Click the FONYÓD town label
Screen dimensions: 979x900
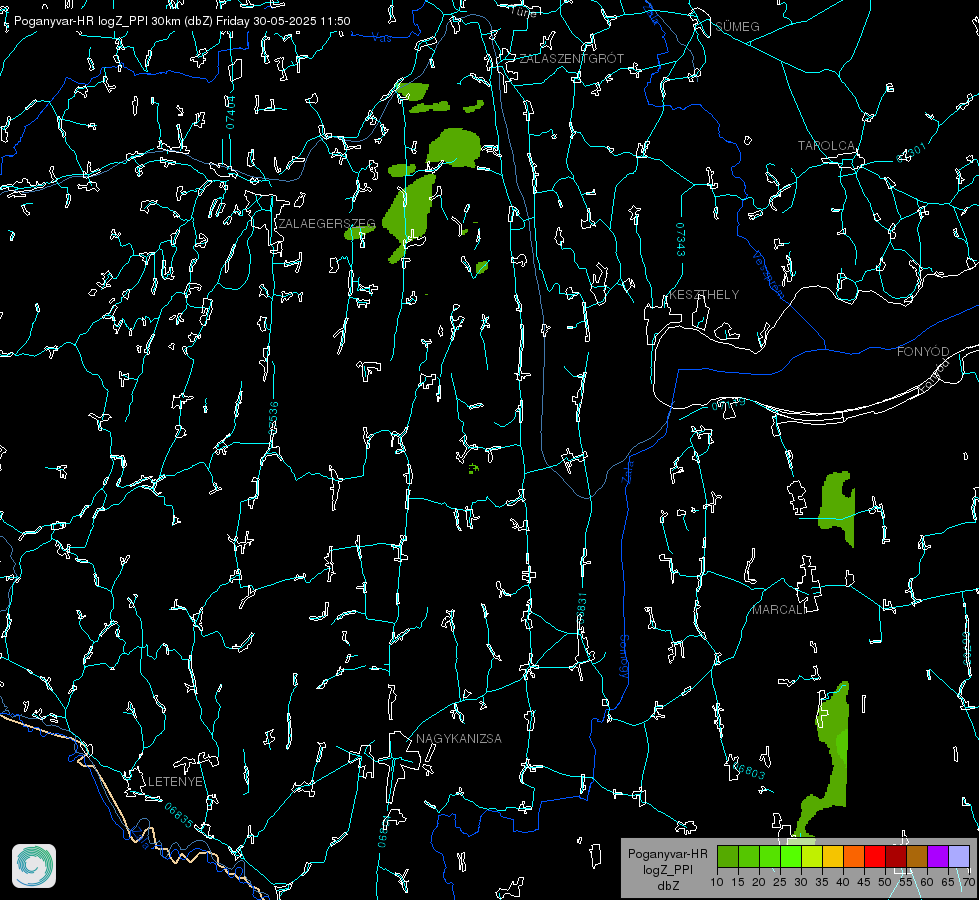tap(923, 352)
